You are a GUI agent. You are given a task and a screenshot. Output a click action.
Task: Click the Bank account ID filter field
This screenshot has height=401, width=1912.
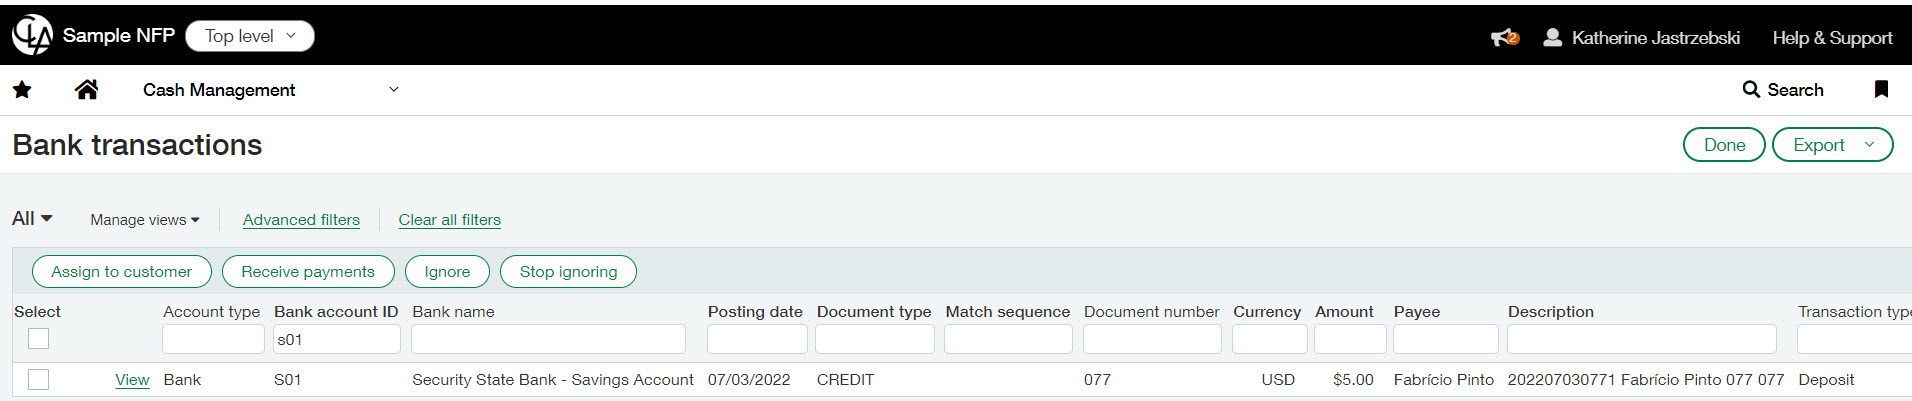(x=337, y=340)
